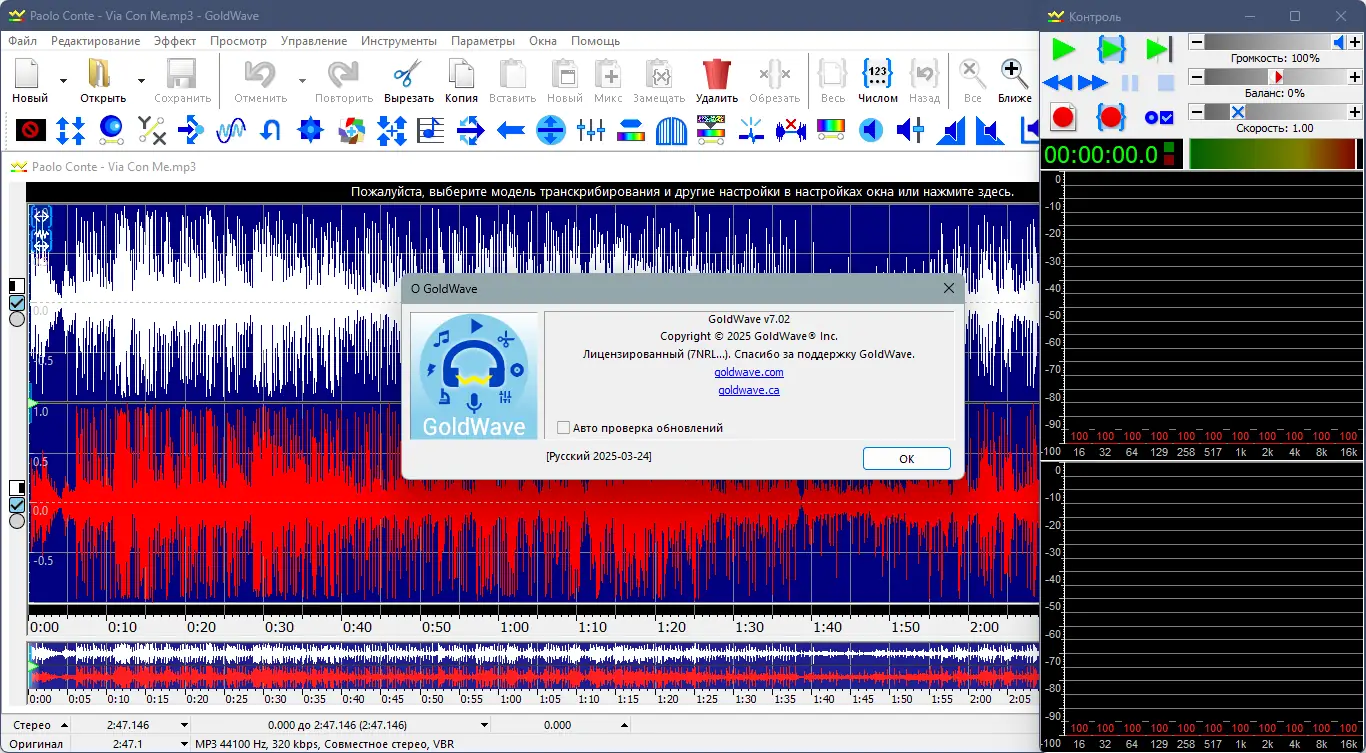Click the green Play button in Control panel
The width and height of the screenshot is (1366, 753).
[x=1063, y=49]
